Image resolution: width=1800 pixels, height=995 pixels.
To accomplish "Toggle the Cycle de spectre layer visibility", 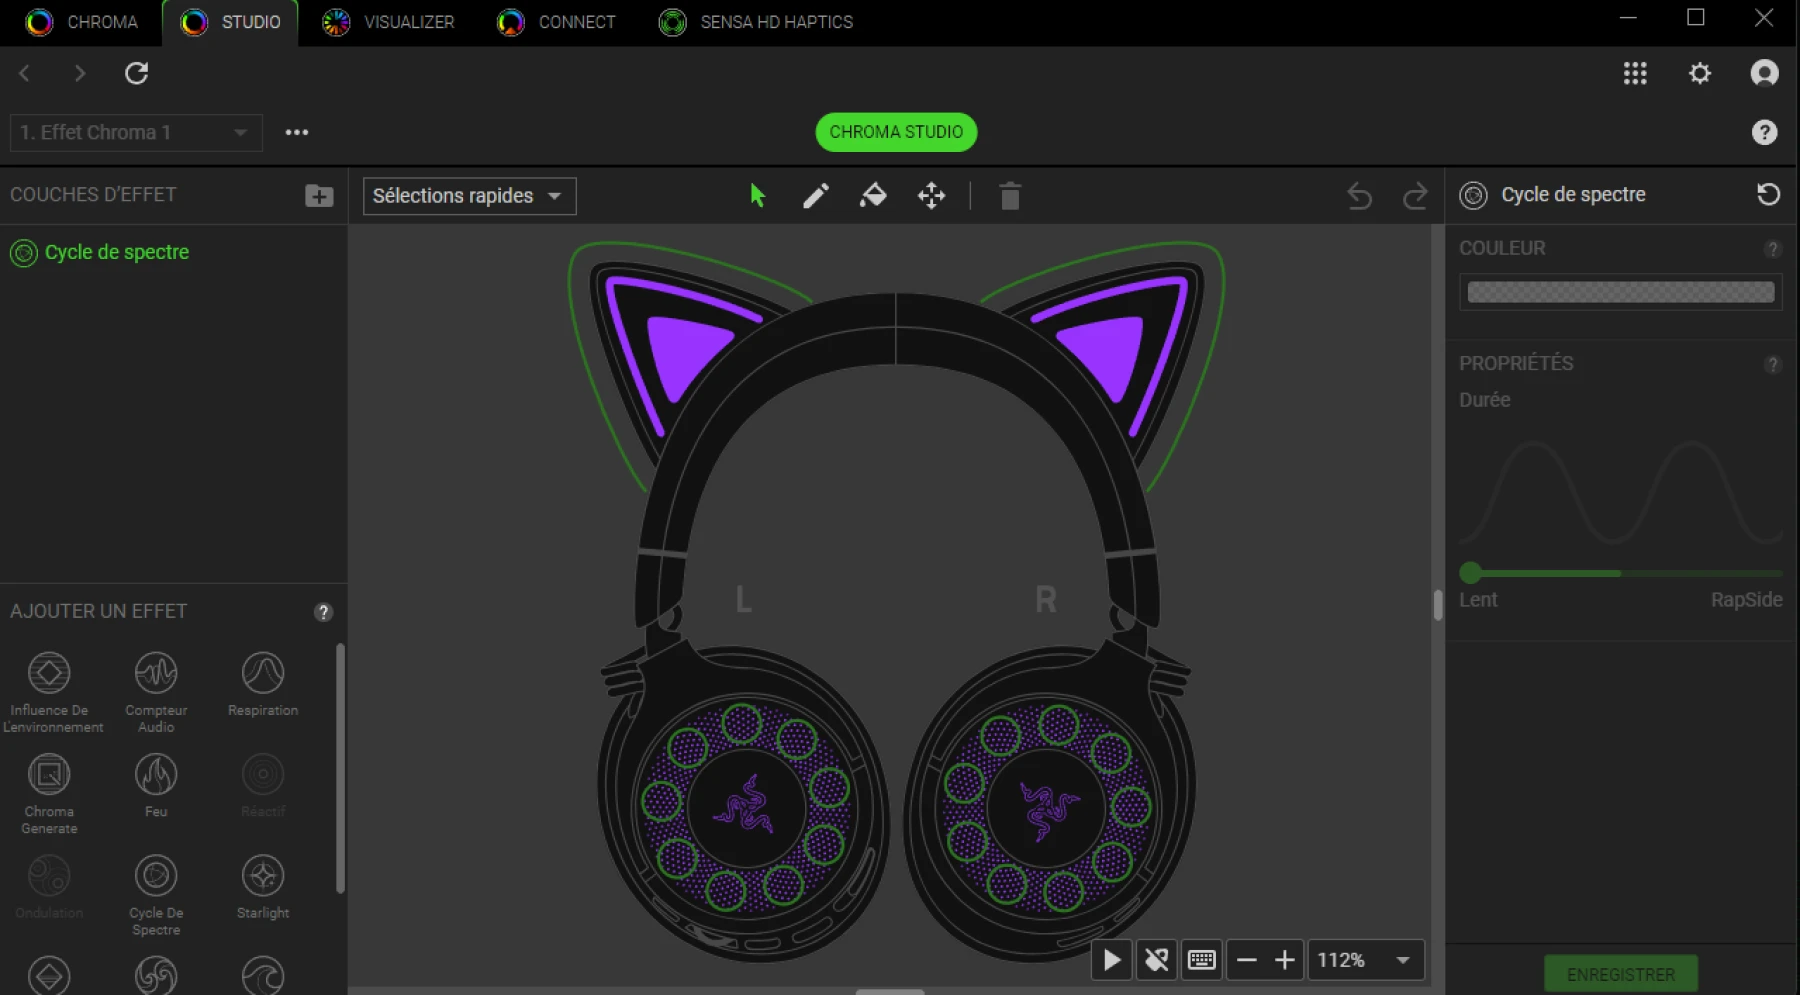I will 22,252.
